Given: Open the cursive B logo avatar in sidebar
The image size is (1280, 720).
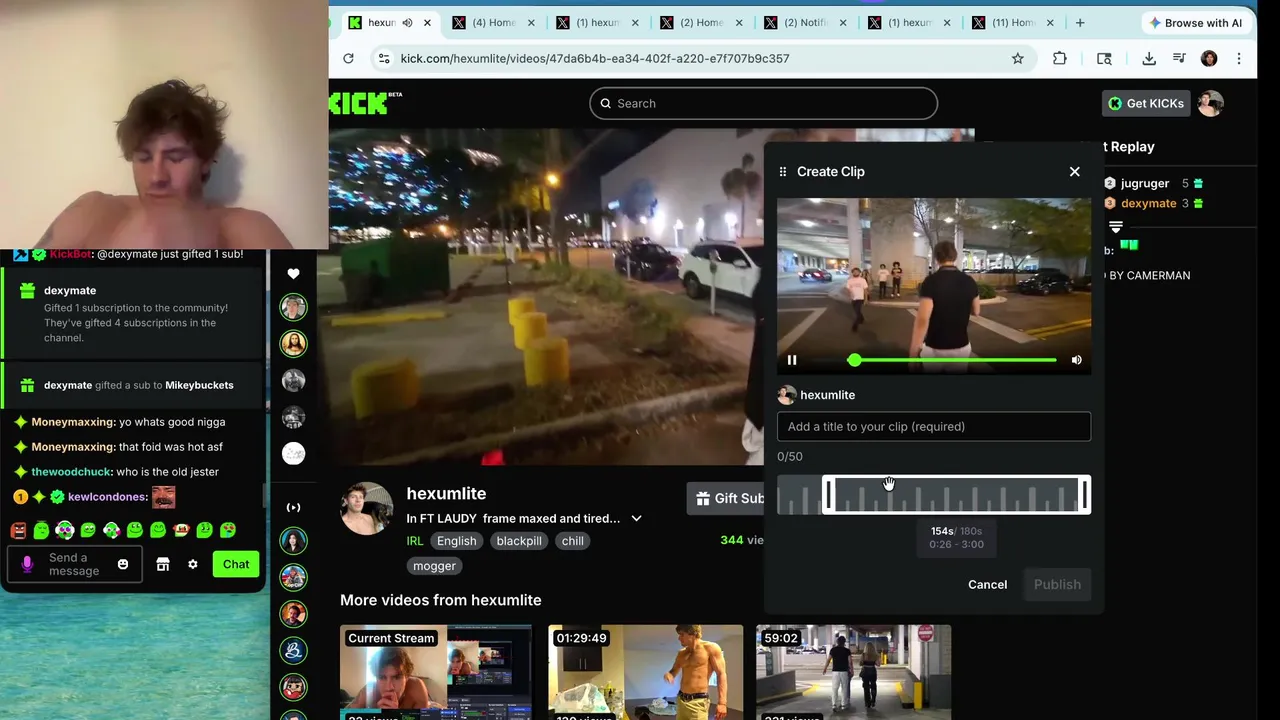Looking at the screenshot, I should point(293,651).
